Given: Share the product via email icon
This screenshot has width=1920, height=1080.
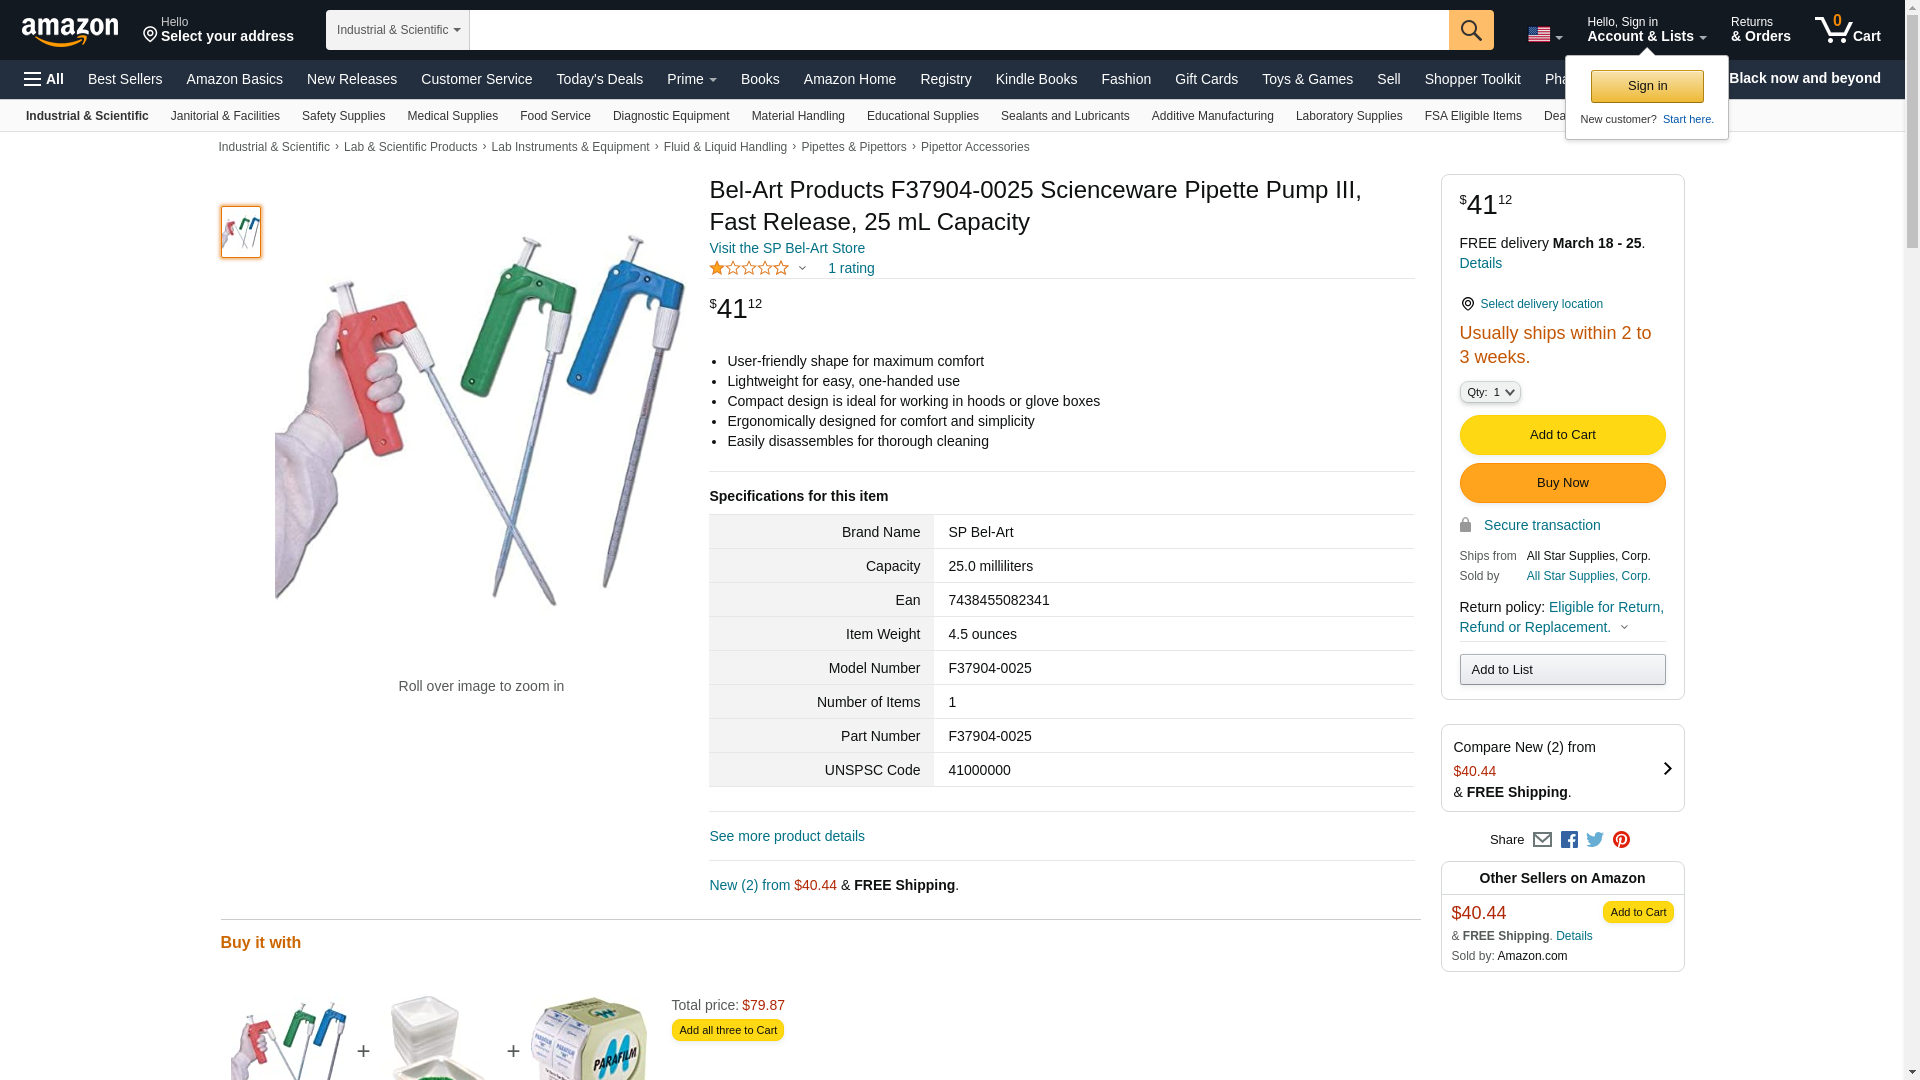Looking at the screenshot, I should click(x=1542, y=840).
